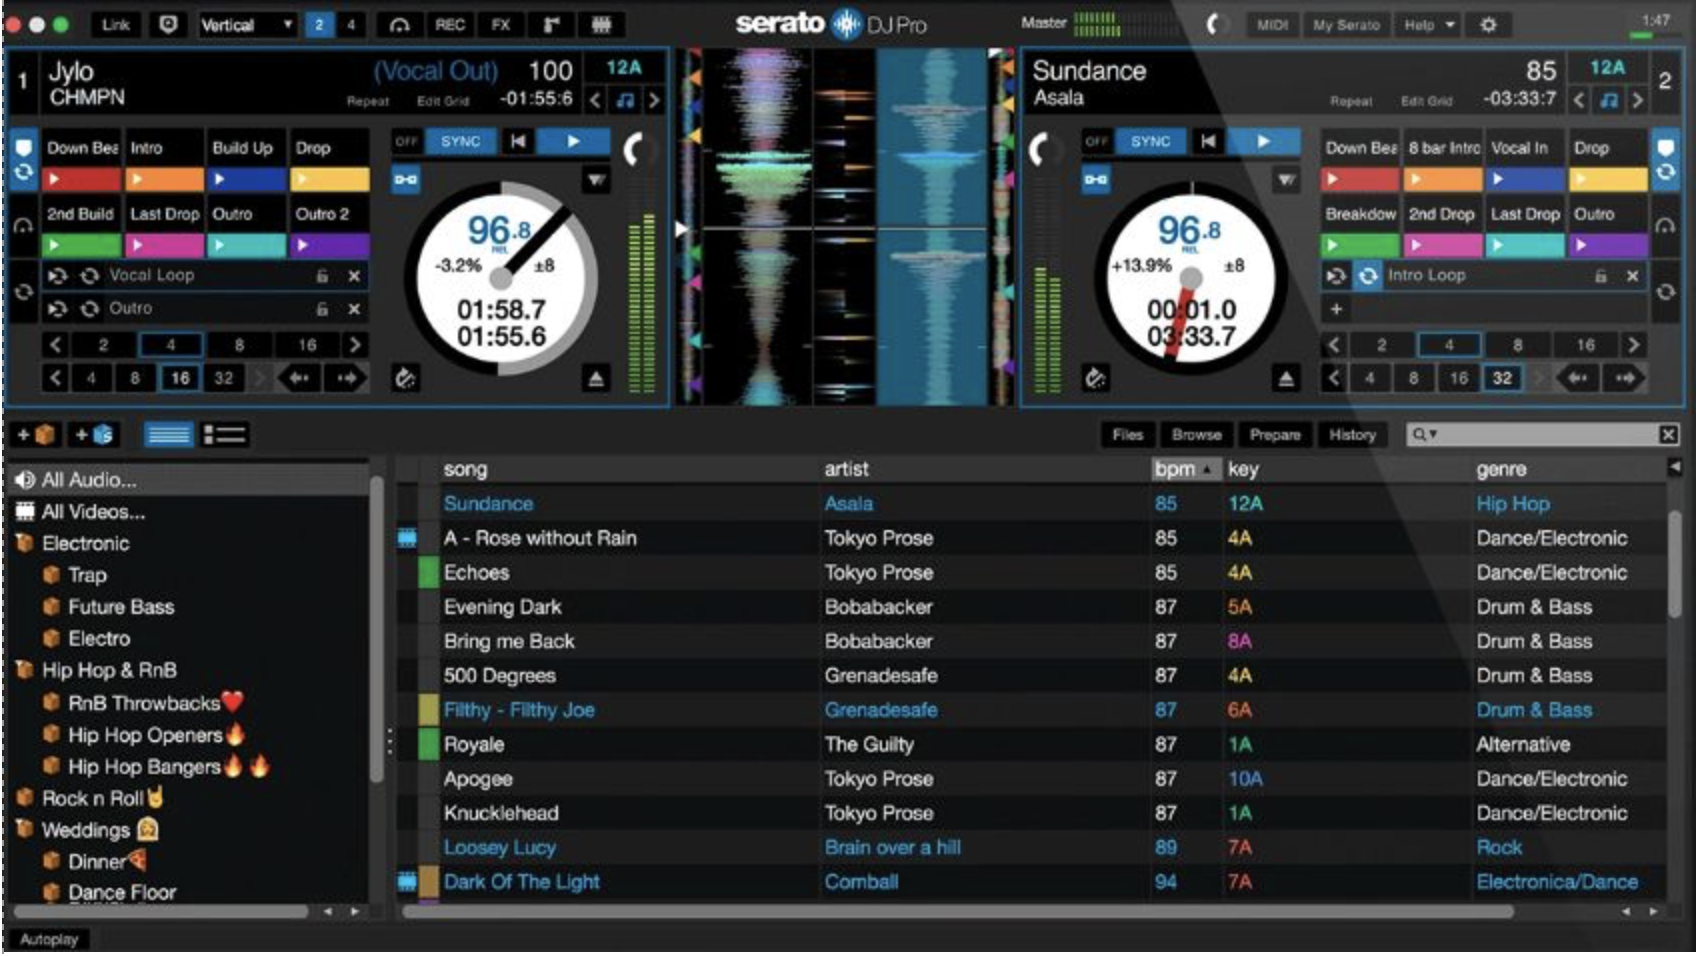Turn sync OFF on deck 1

pos(405,142)
